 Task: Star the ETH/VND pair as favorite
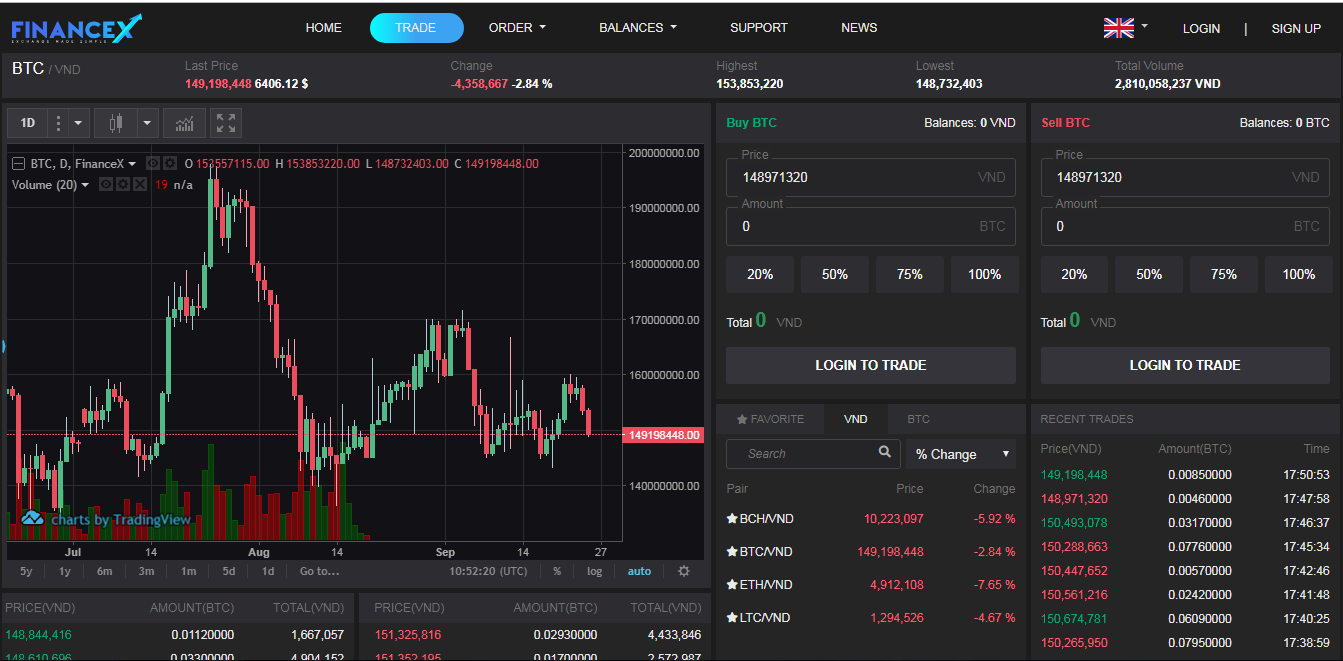click(732, 584)
